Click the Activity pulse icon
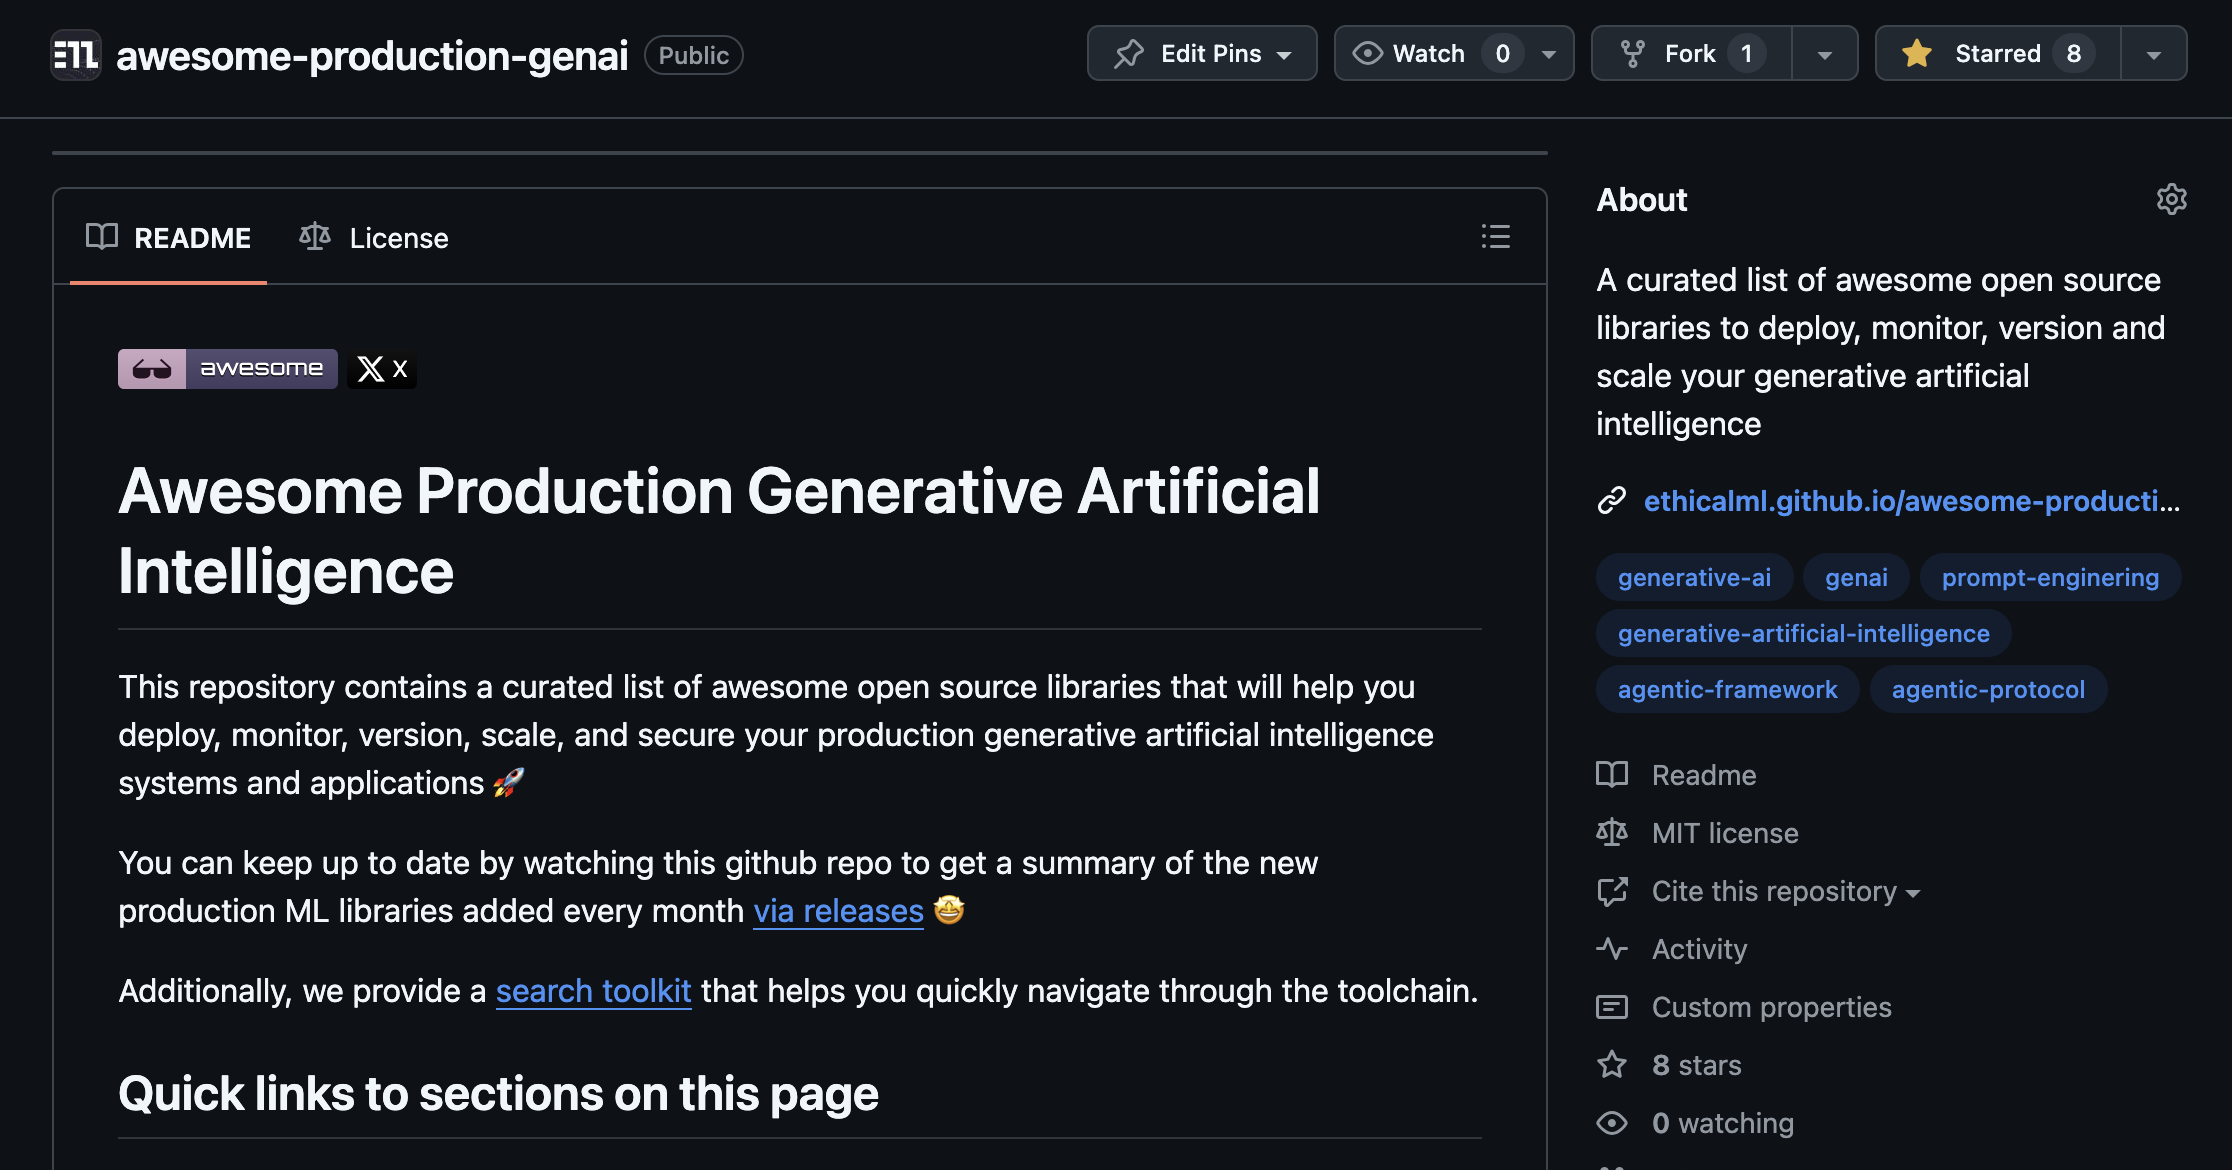The width and height of the screenshot is (2232, 1170). [1612, 948]
